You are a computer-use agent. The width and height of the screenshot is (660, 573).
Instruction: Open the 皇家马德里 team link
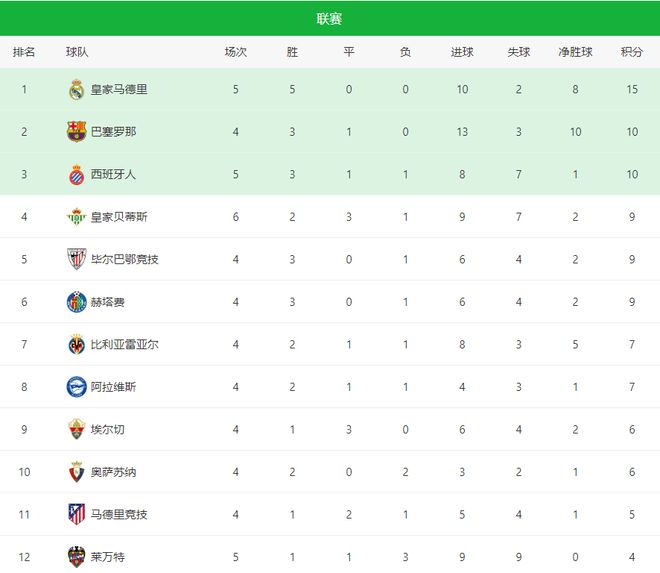pyautogui.click(x=119, y=90)
